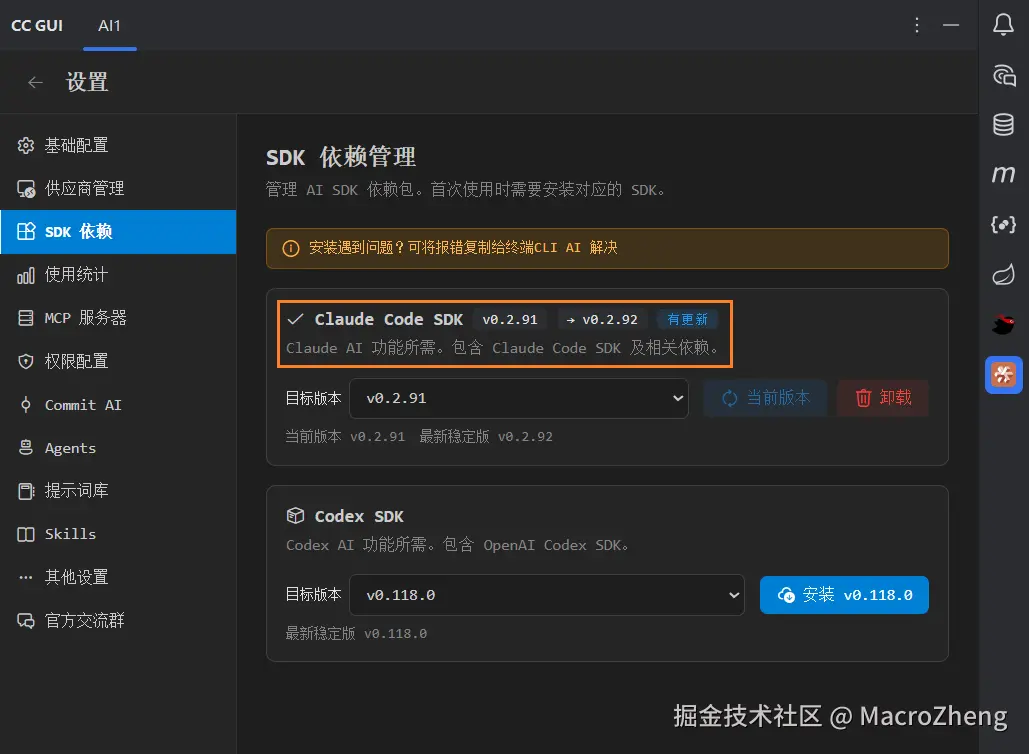Screen dimensions: 1029x754
Task: Expand Codex SDK 目标版本 dropdown
Action: [x=547, y=595]
